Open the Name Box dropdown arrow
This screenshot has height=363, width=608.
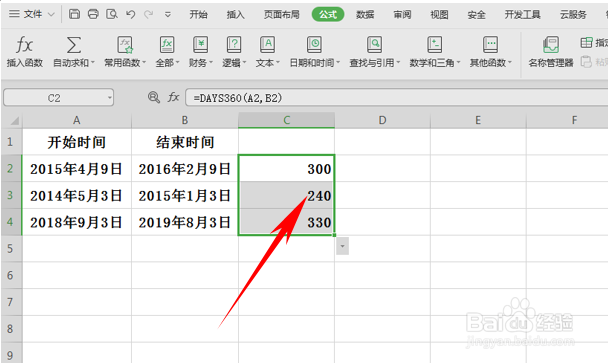(x=109, y=98)
